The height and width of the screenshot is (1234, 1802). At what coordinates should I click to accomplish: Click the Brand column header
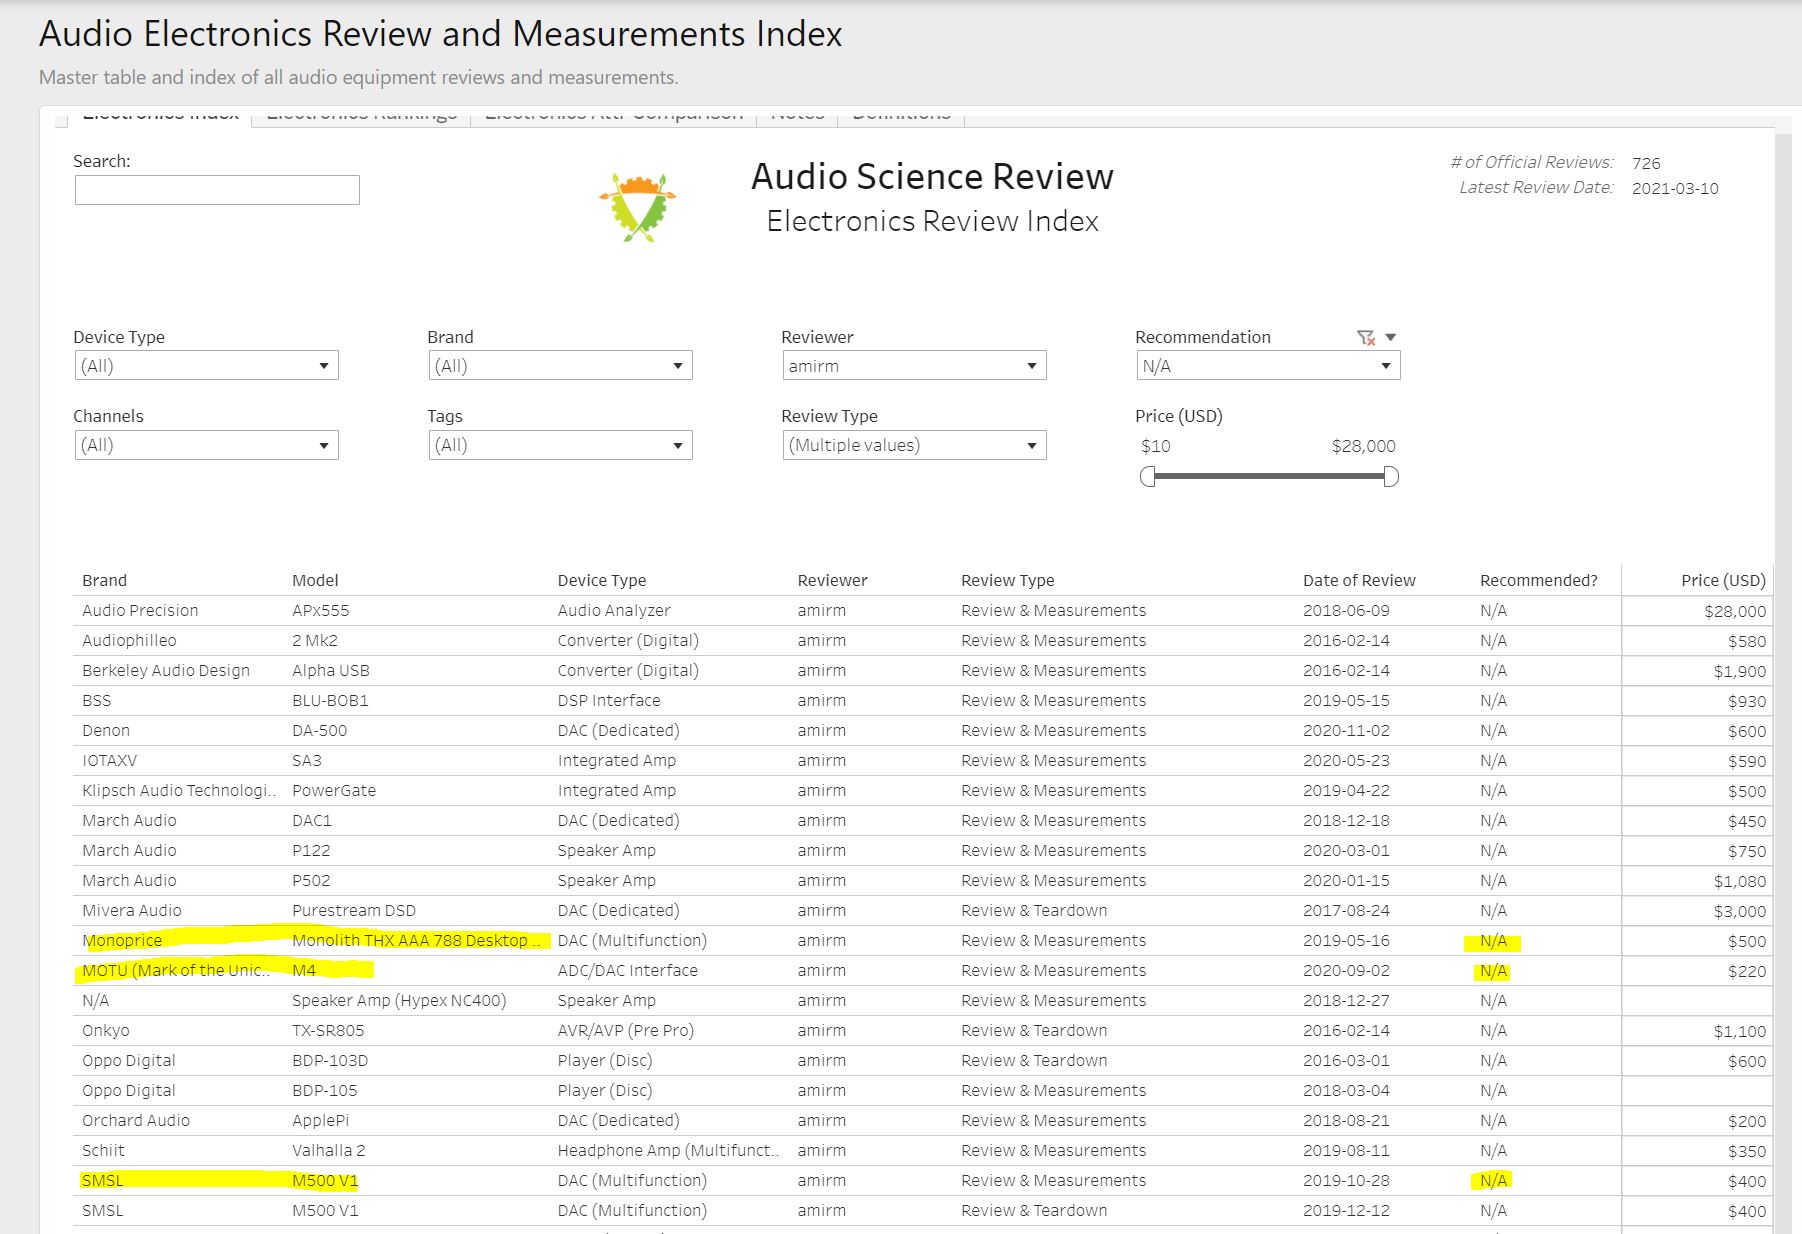104,580
